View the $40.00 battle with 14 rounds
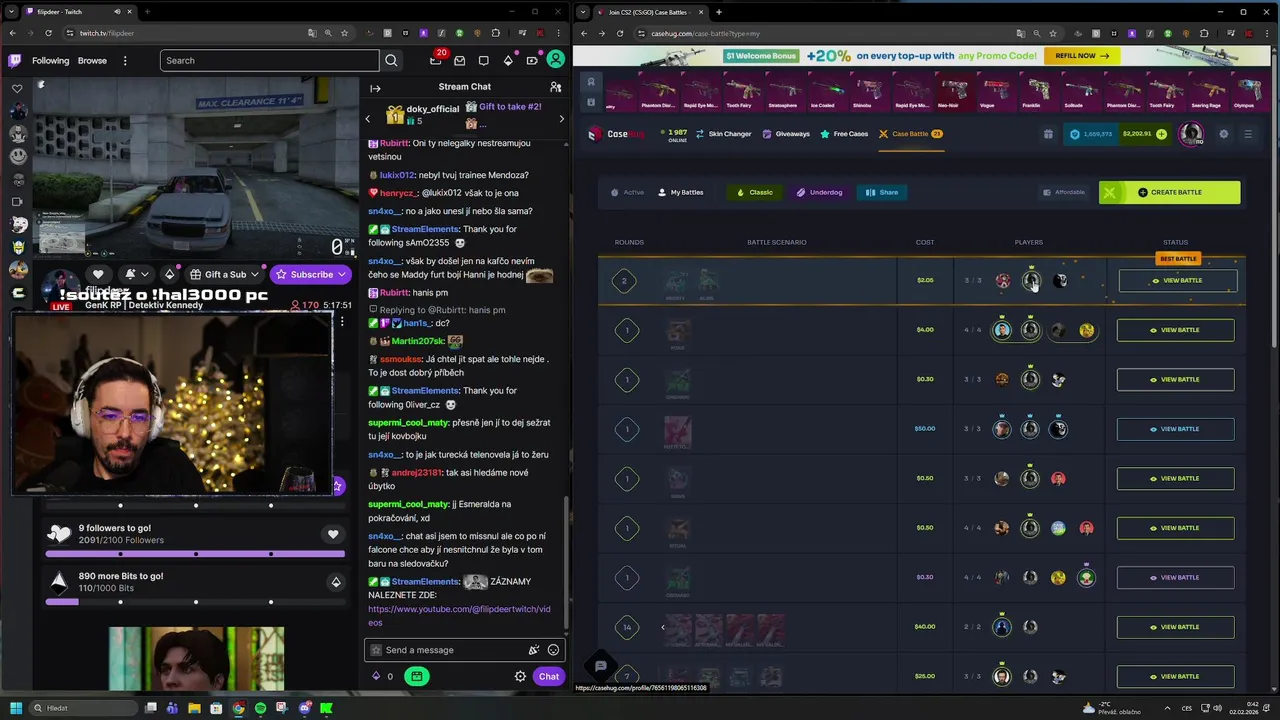This screenshot has height=720, width=1280. [1175, 627]
